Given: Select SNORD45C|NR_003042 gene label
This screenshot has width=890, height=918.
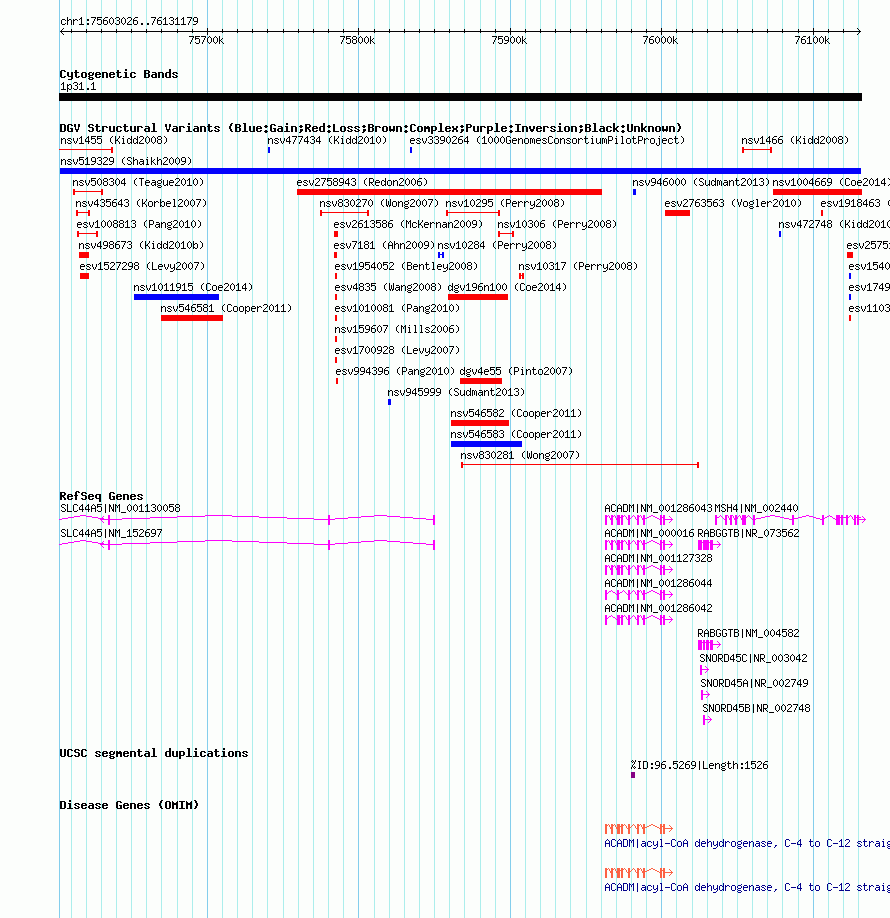Looking at the screenshot, I should 754,659.
